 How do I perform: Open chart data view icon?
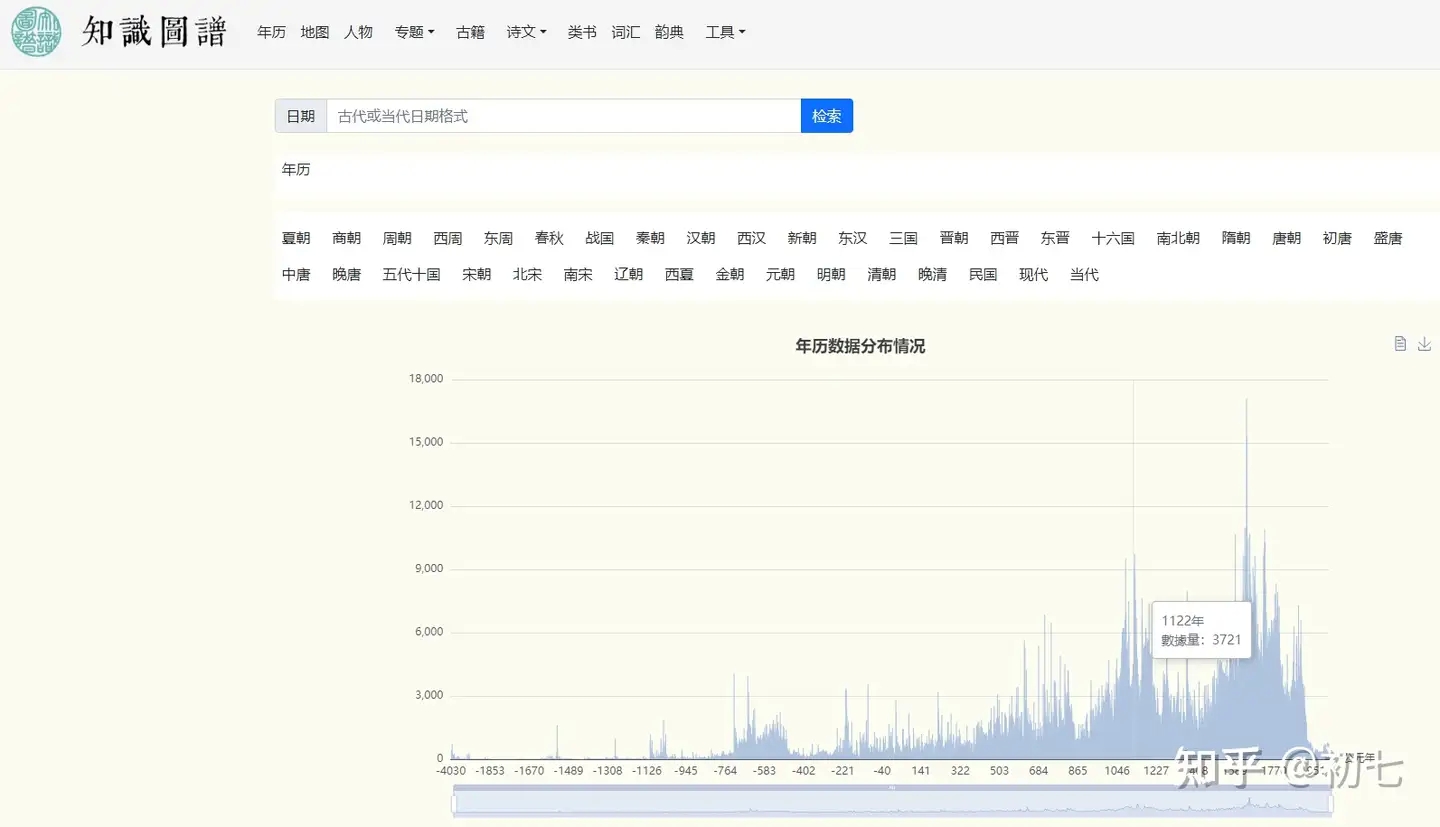(1400, 344)
